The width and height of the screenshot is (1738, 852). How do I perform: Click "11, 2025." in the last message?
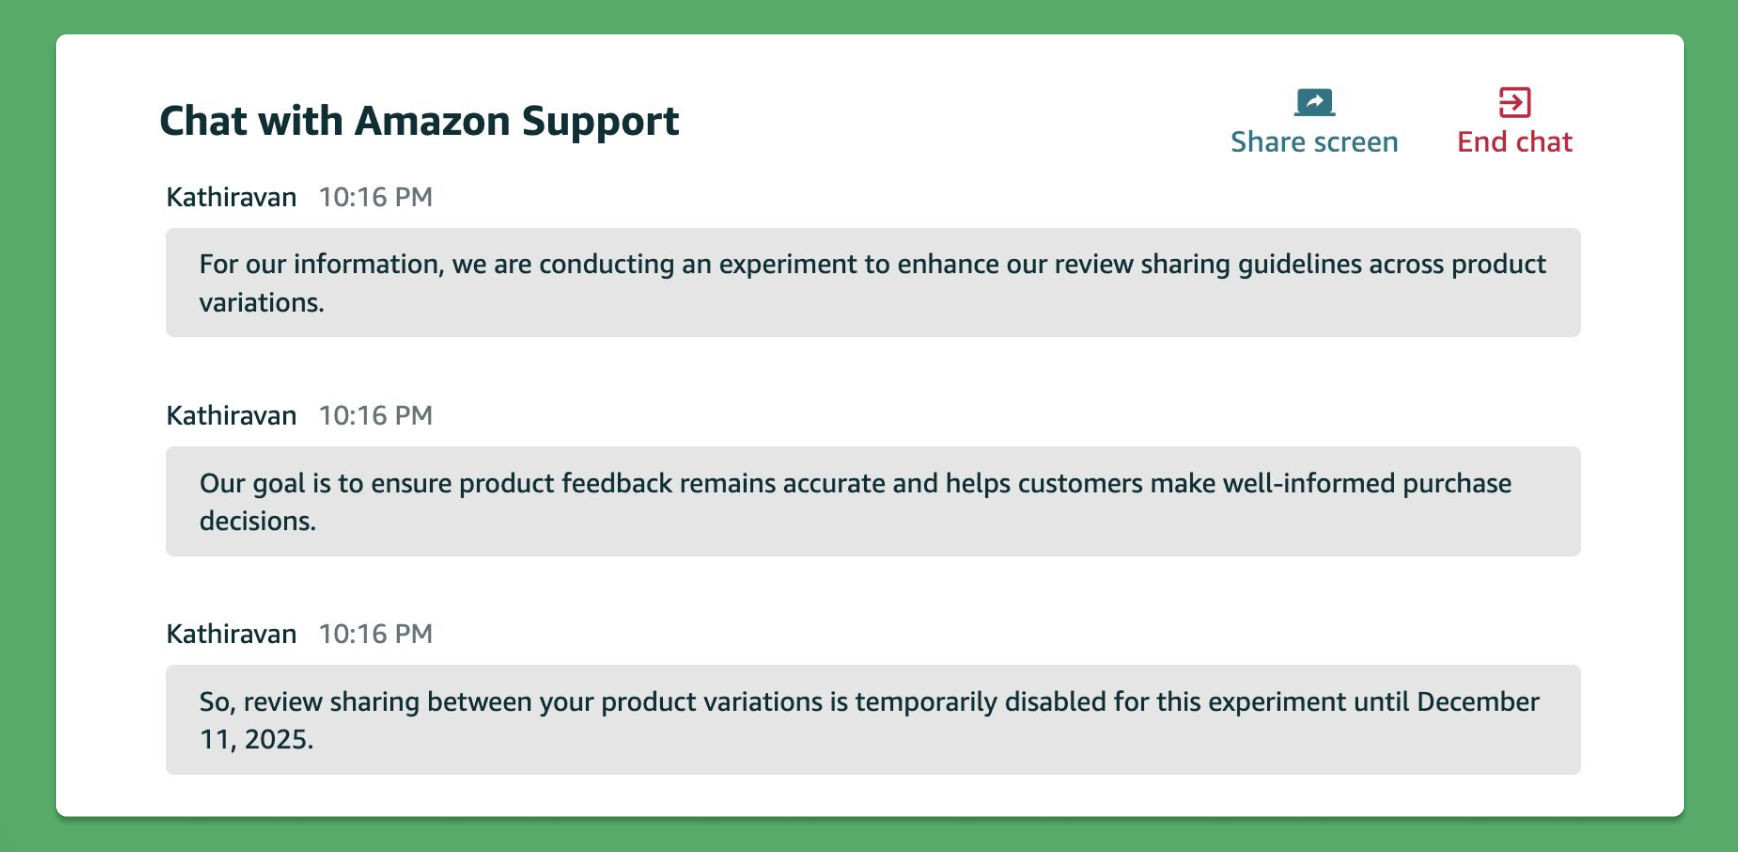[x=256, y=739]
